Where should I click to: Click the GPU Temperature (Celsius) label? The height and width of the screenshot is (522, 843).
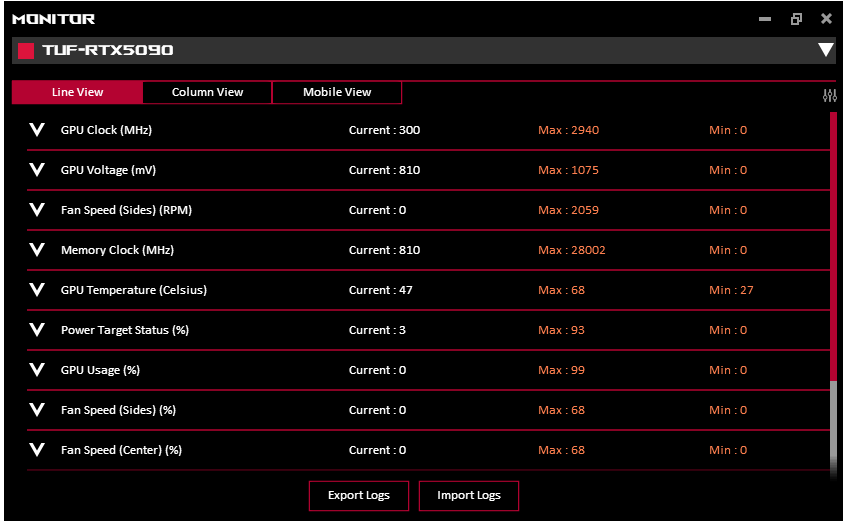(134, 290)
